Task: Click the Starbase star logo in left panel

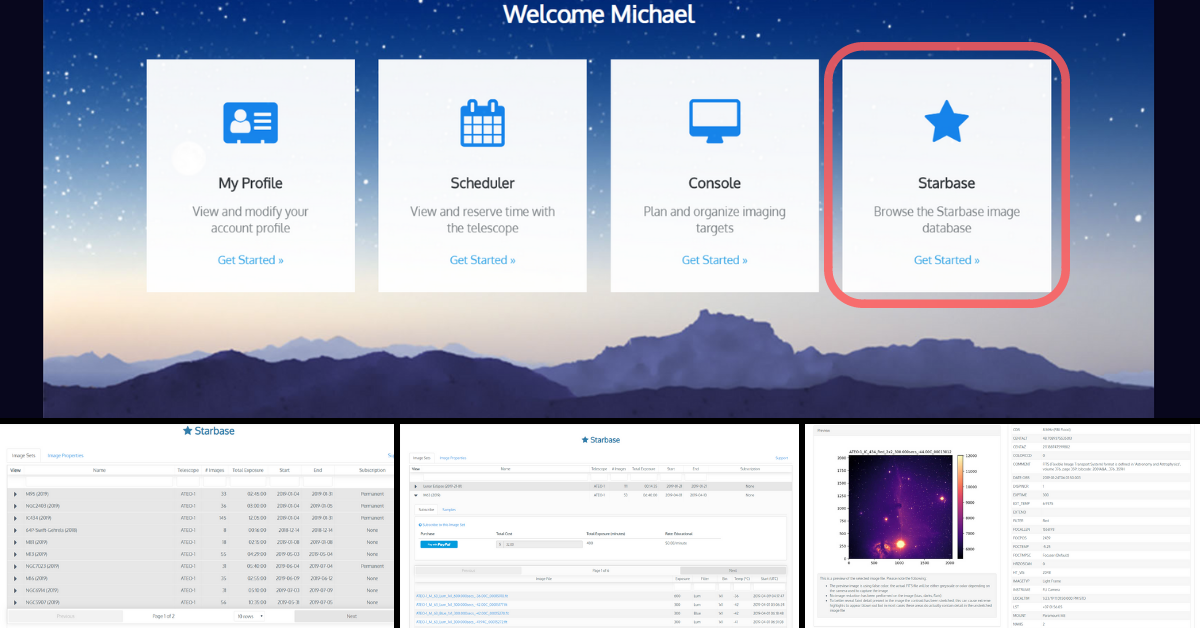Action: pyautogui.click(x=187, y=431)
